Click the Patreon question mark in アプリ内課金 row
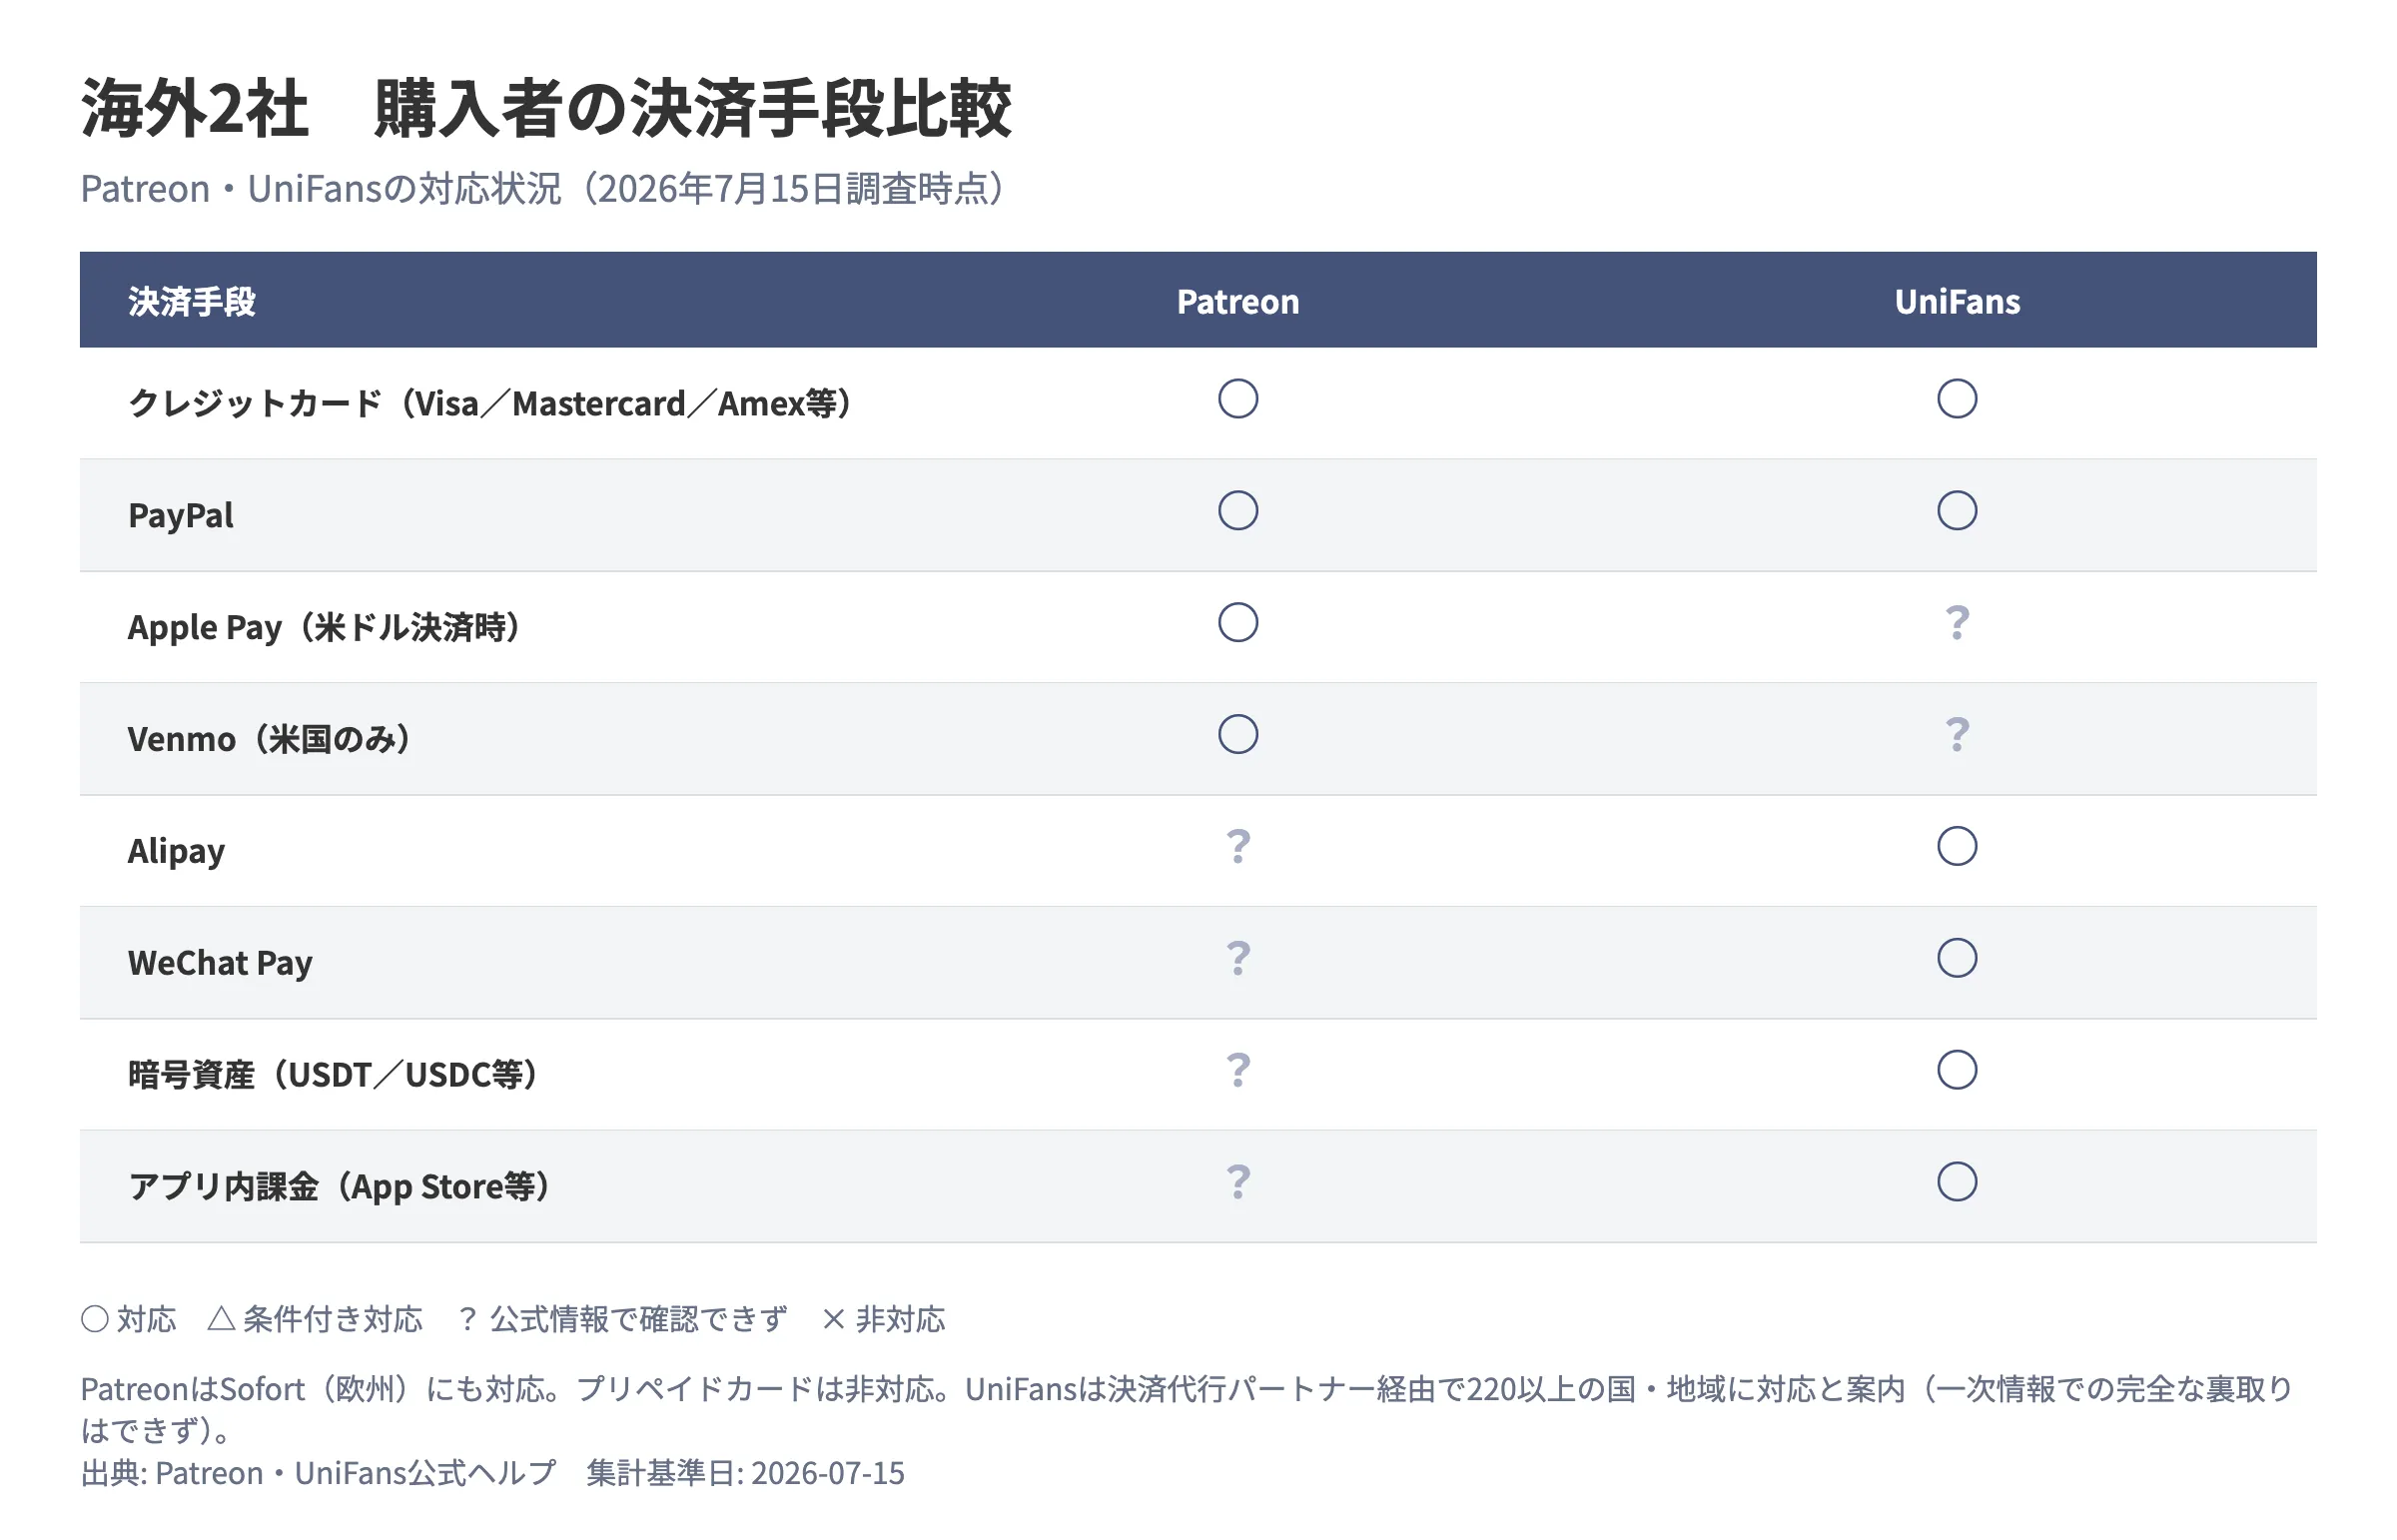2397x1540 pixels. [x=1238, y=1184]
